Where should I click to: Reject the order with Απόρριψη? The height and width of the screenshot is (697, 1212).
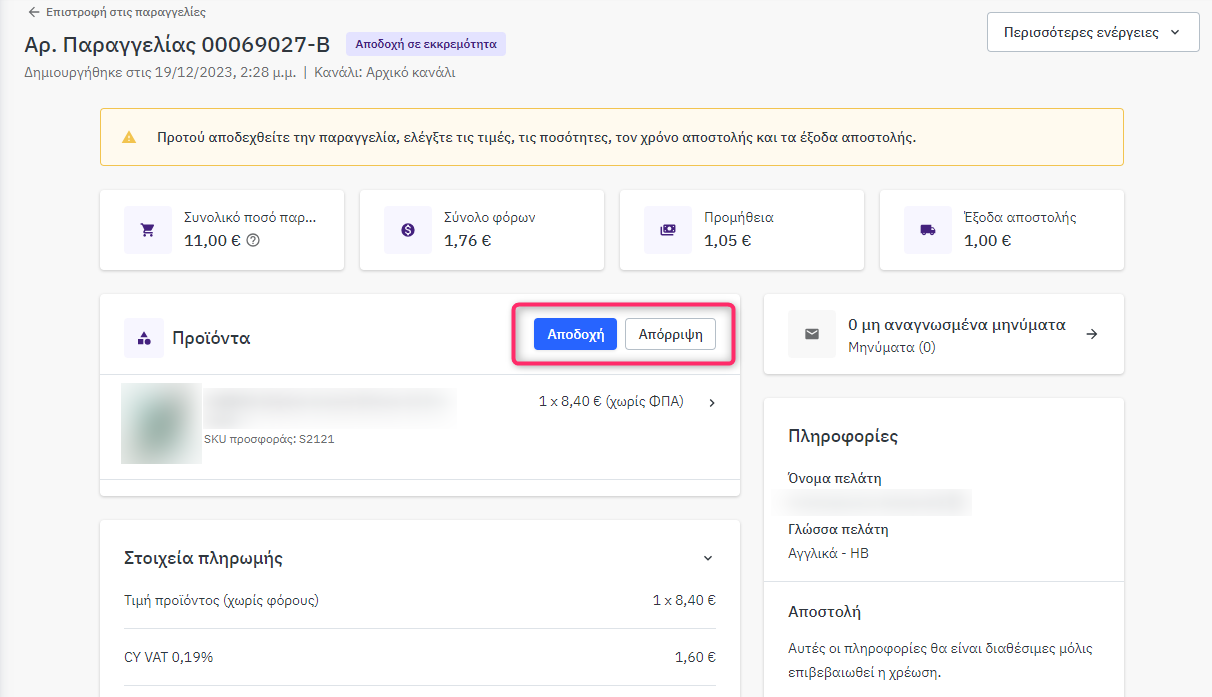point(671,334)
